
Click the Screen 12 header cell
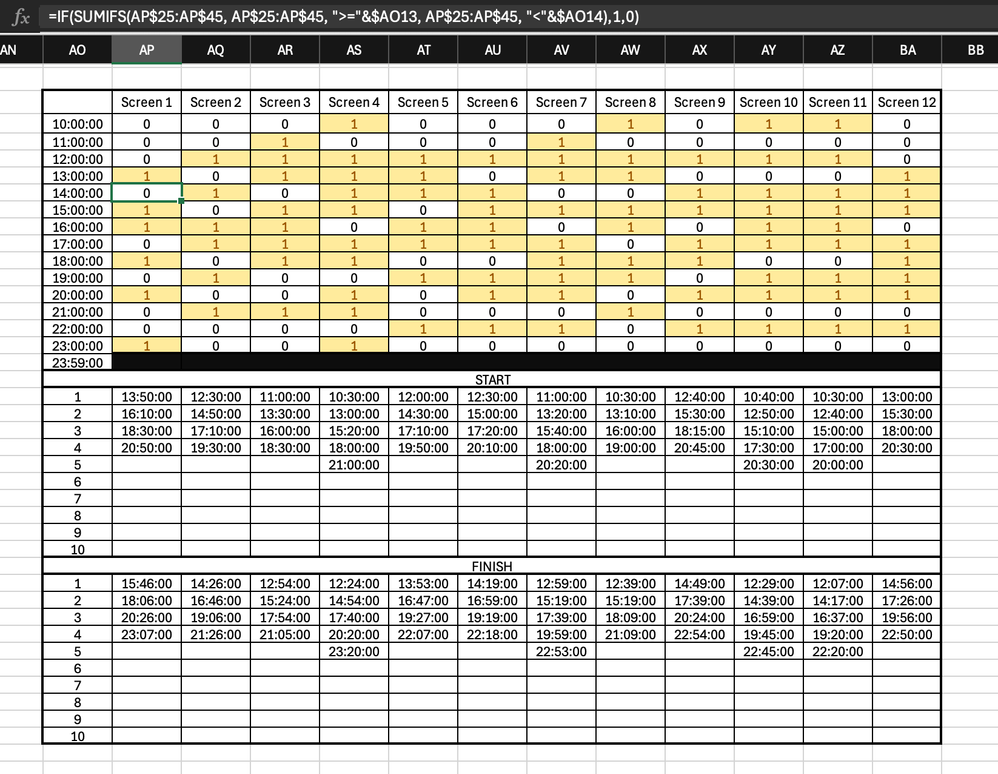click(907, 101)
